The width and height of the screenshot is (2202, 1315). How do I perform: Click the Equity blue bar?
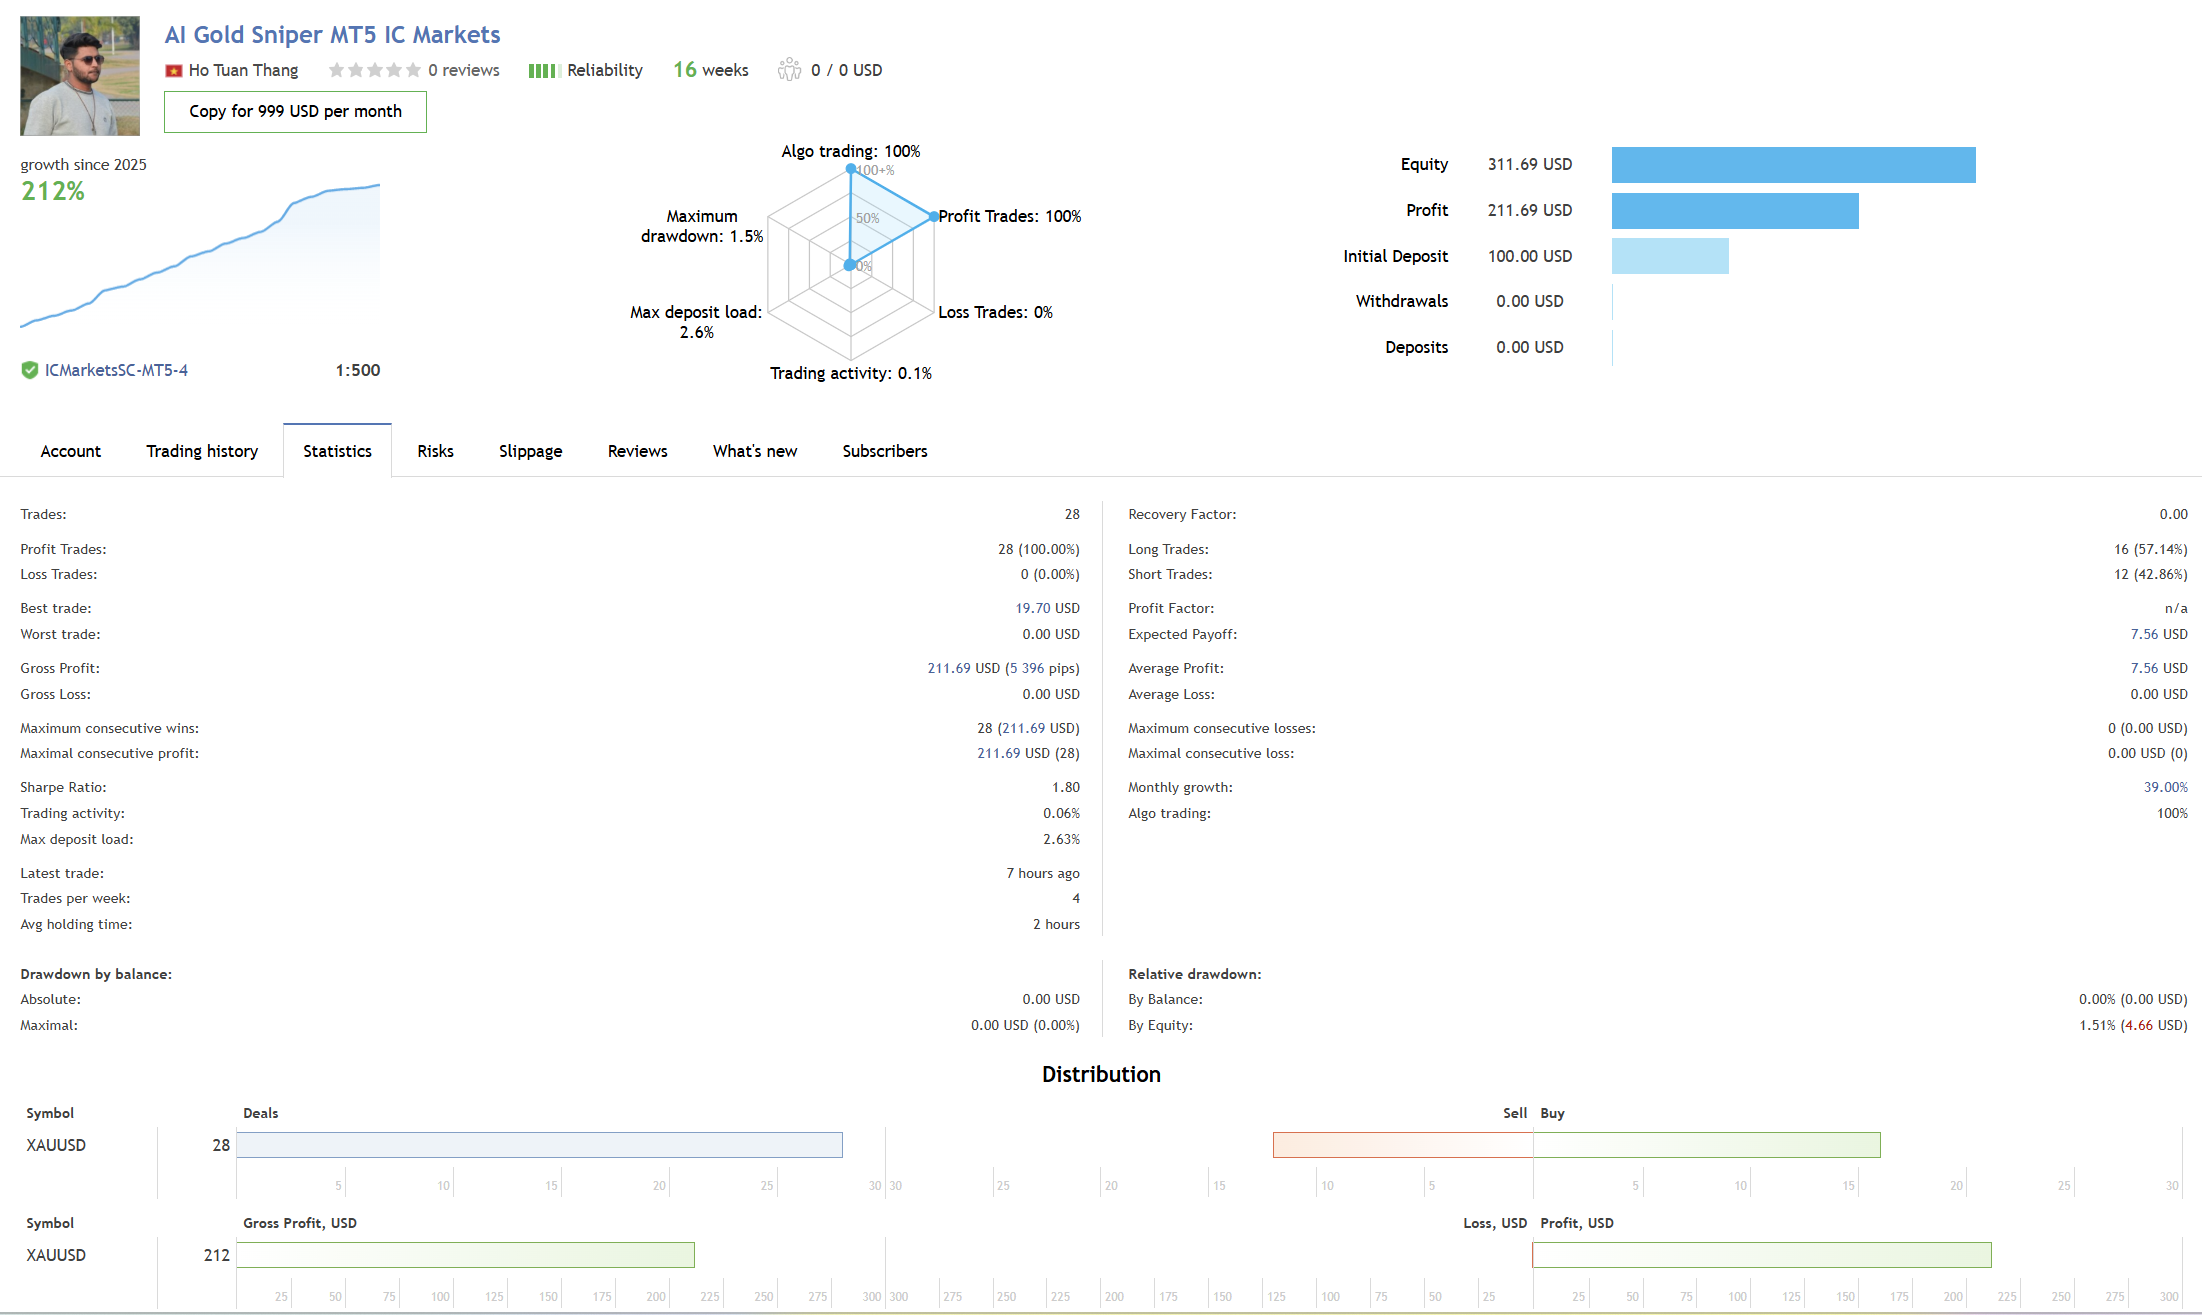(1792, 165)
